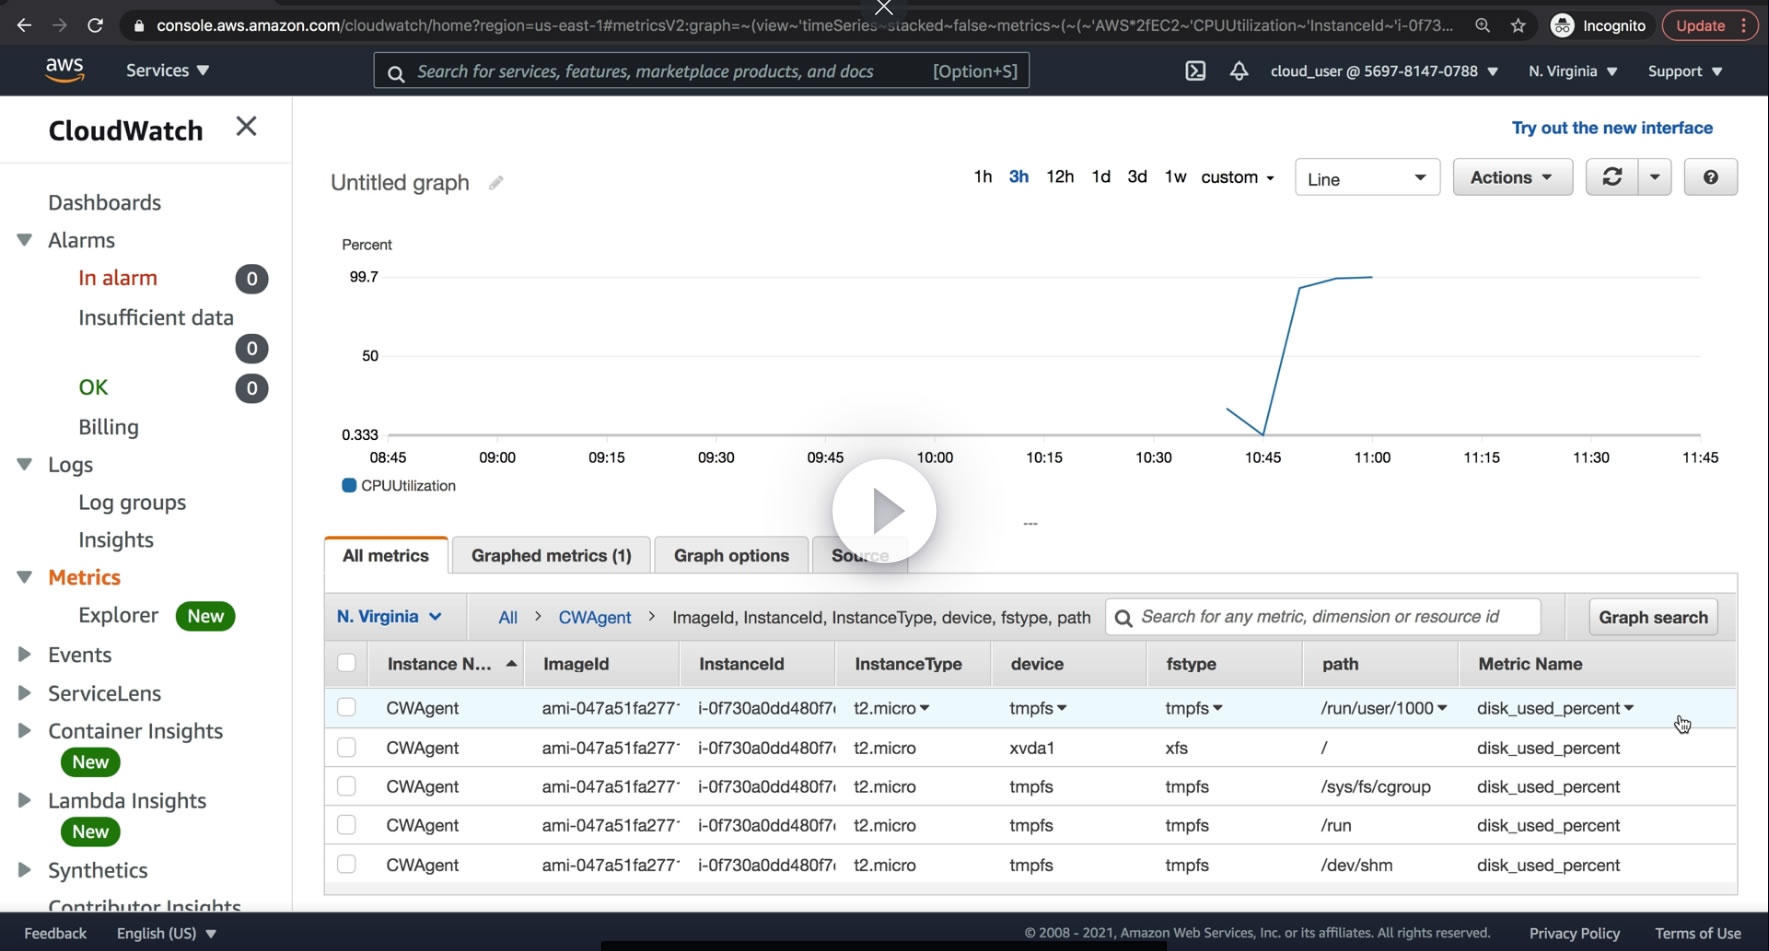The width and height of the screenshot is (1769, 951).
Task: Select the 1w time range
Action: 1175,177
